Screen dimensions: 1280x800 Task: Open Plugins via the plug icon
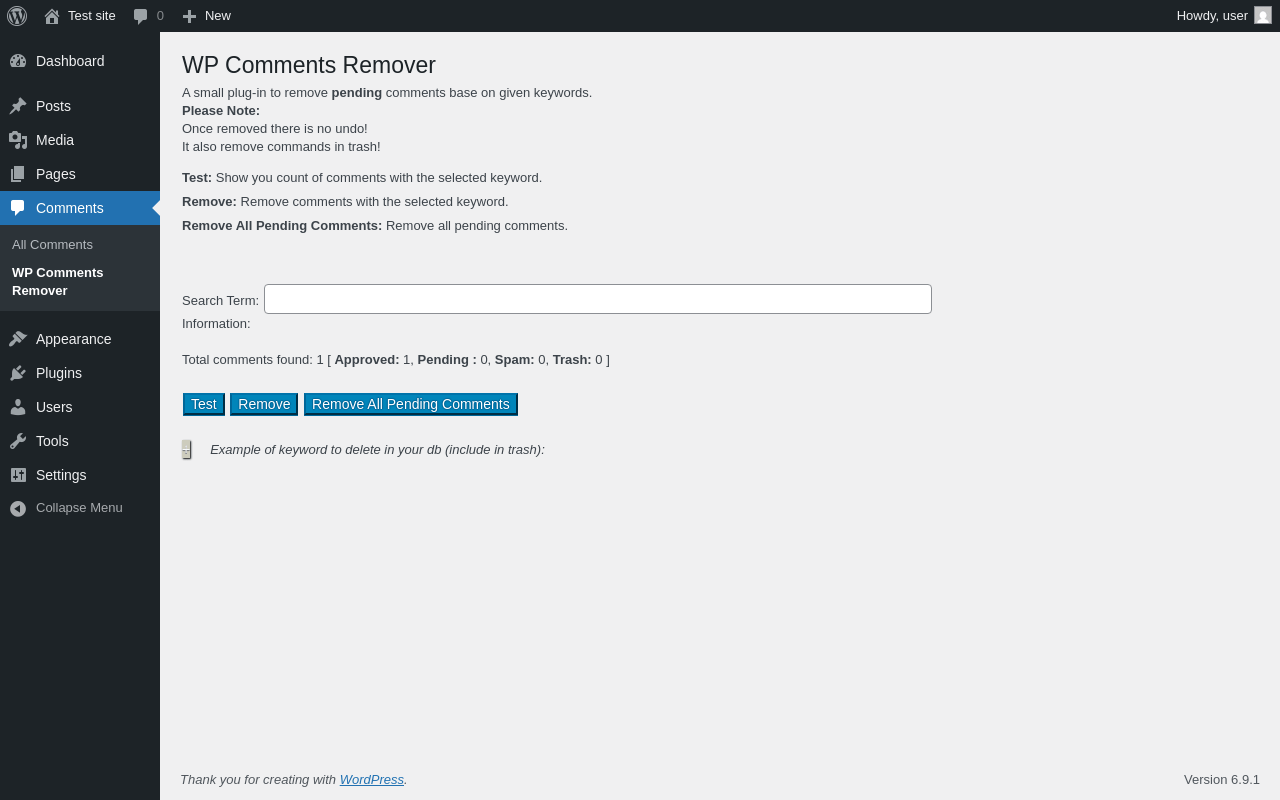(18, 373)
